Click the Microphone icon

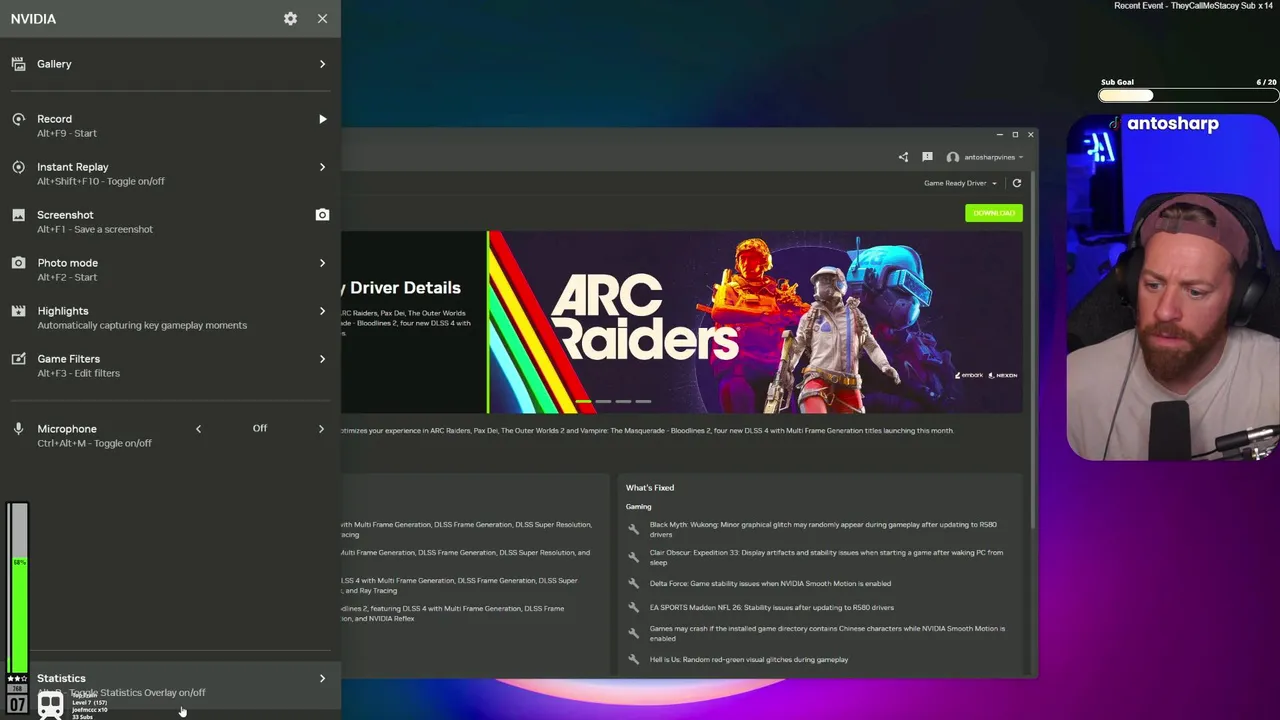18,429
